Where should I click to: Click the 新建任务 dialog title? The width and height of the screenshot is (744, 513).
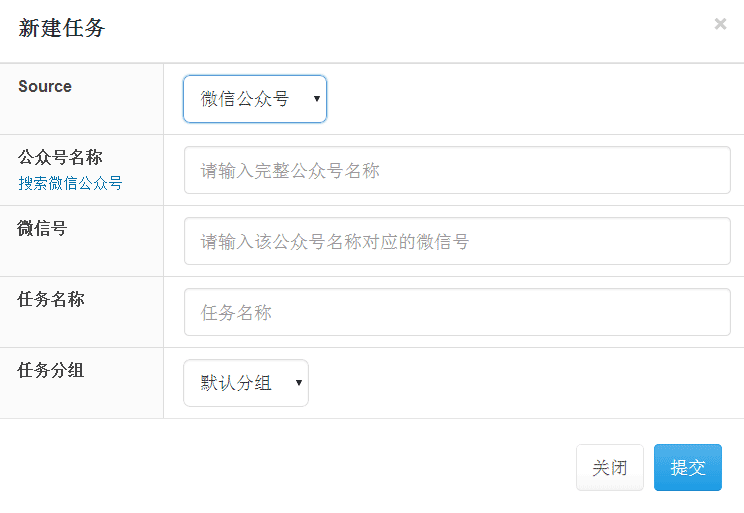62,28
